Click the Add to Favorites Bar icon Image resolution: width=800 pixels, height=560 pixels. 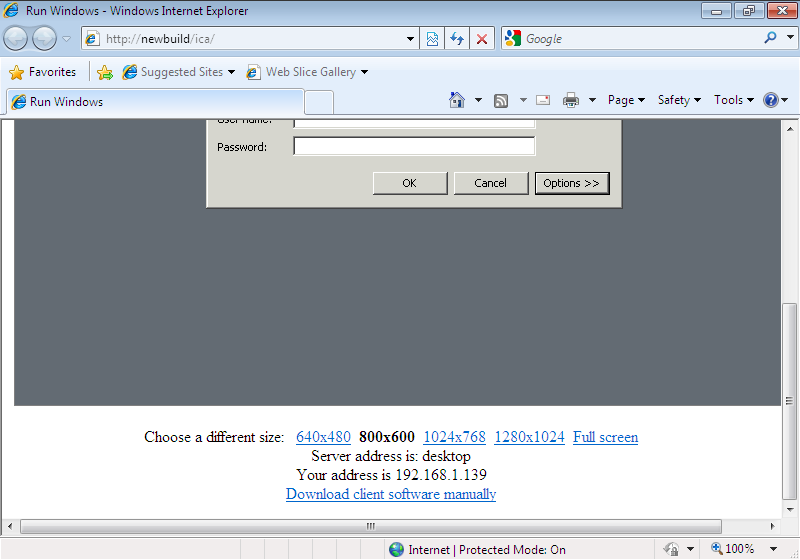pos(104,72)
